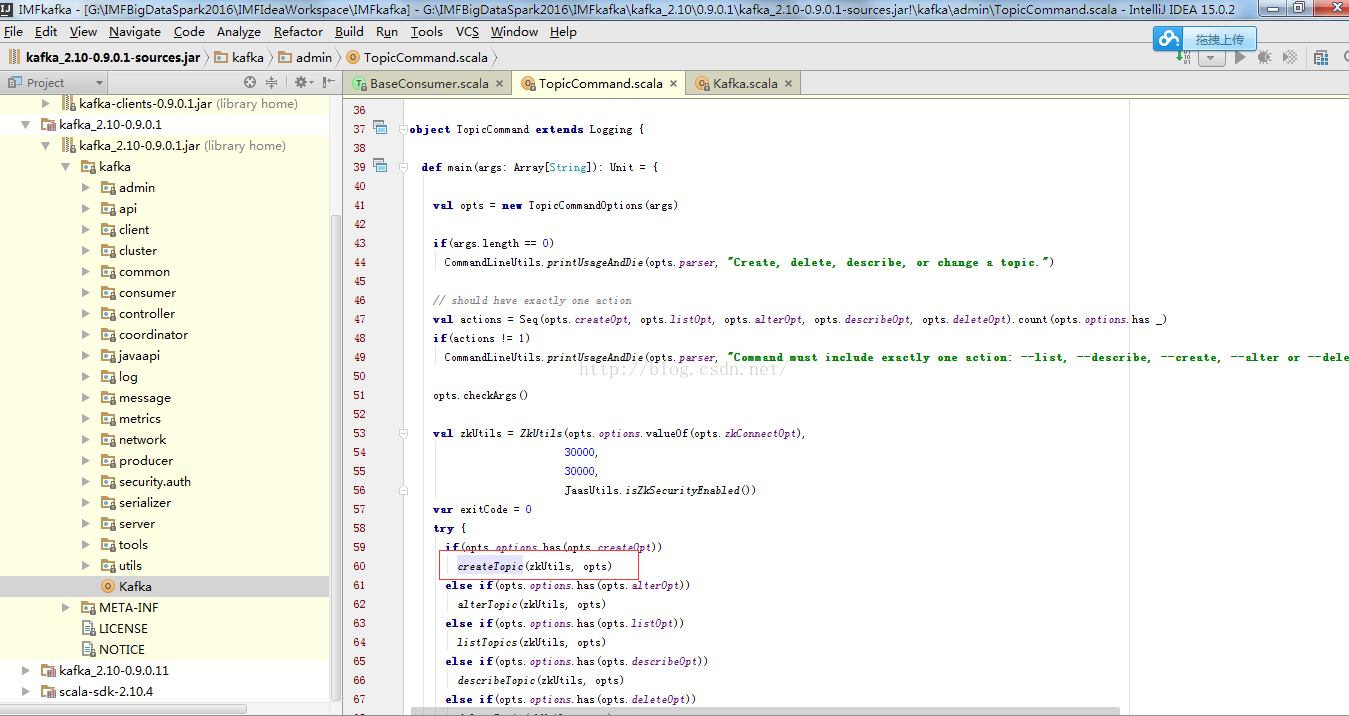Open Project Structure icon in toolbar
Screen dimensions: 1349x716
[1321, 57]
